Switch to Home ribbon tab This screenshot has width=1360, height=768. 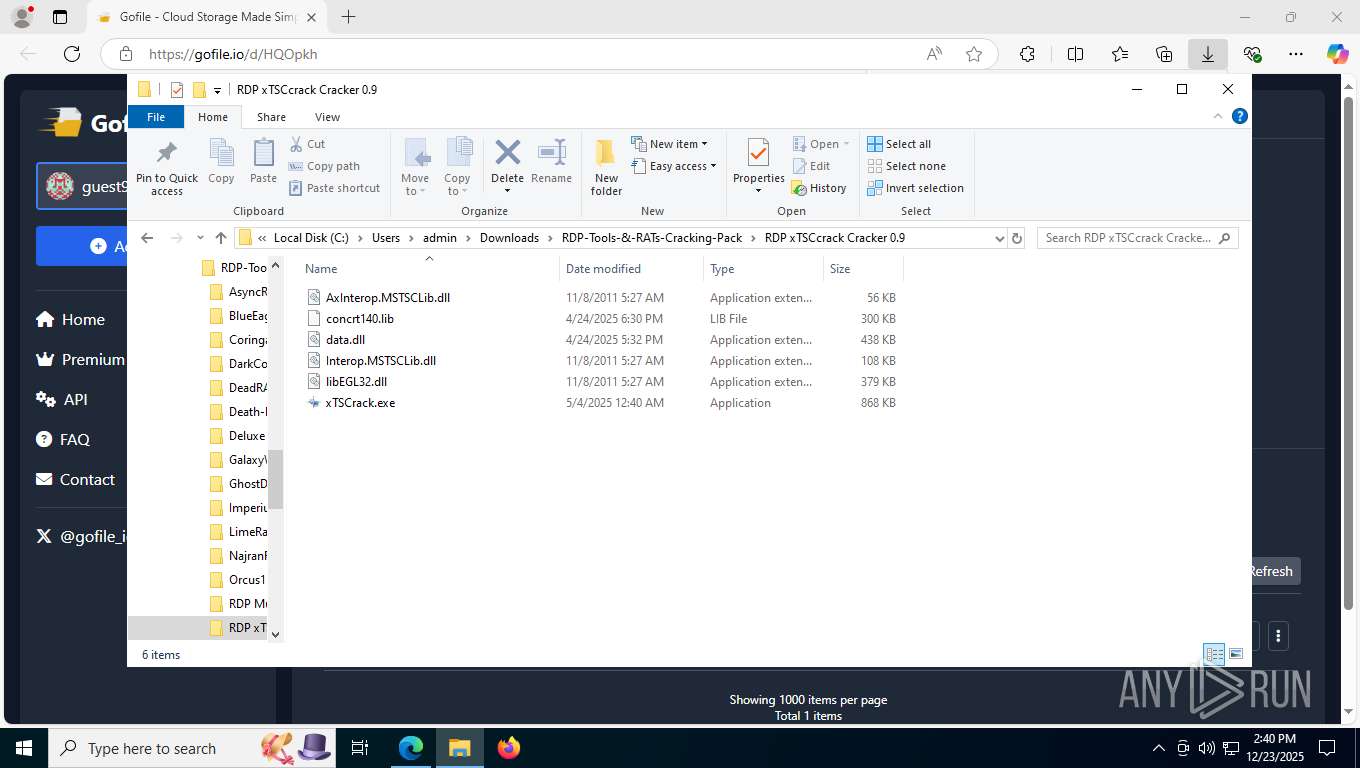[x=213, y=117]
